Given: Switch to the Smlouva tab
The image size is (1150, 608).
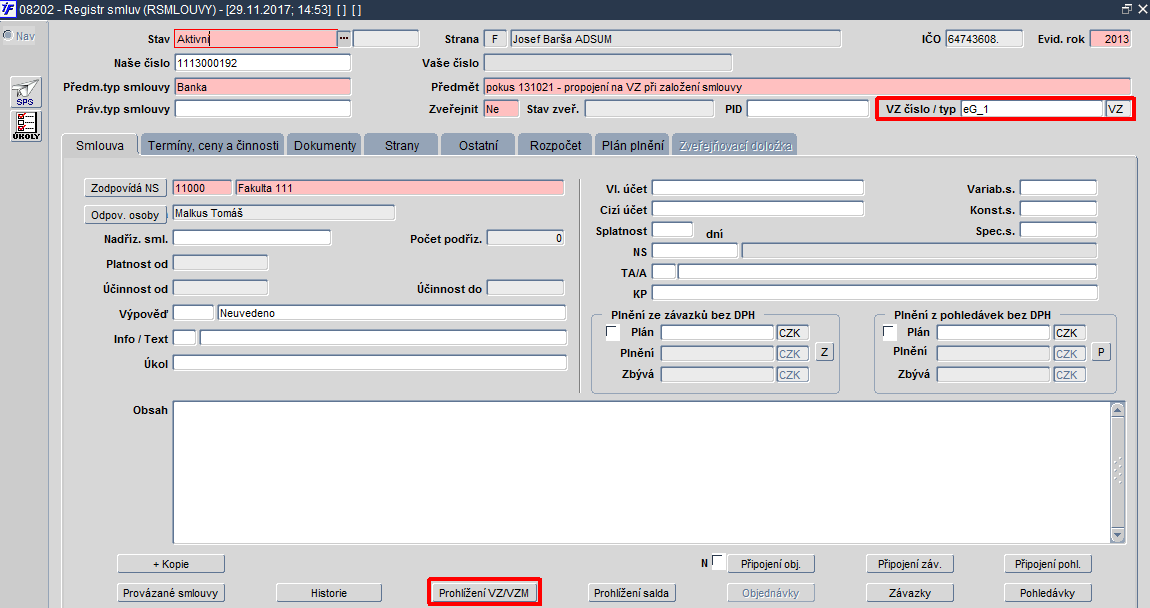Looking at the screenshot, I should point(100,145).
